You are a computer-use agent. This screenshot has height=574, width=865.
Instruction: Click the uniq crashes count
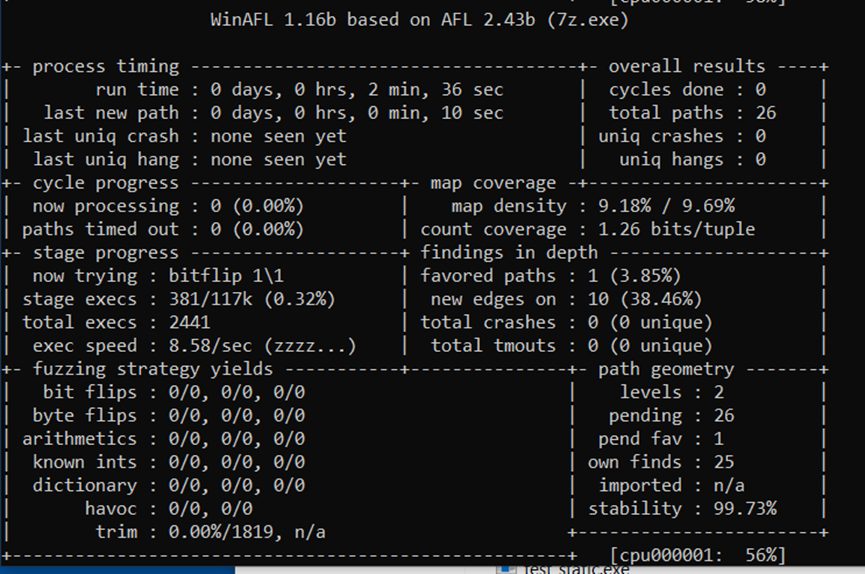tap(760, 136)
